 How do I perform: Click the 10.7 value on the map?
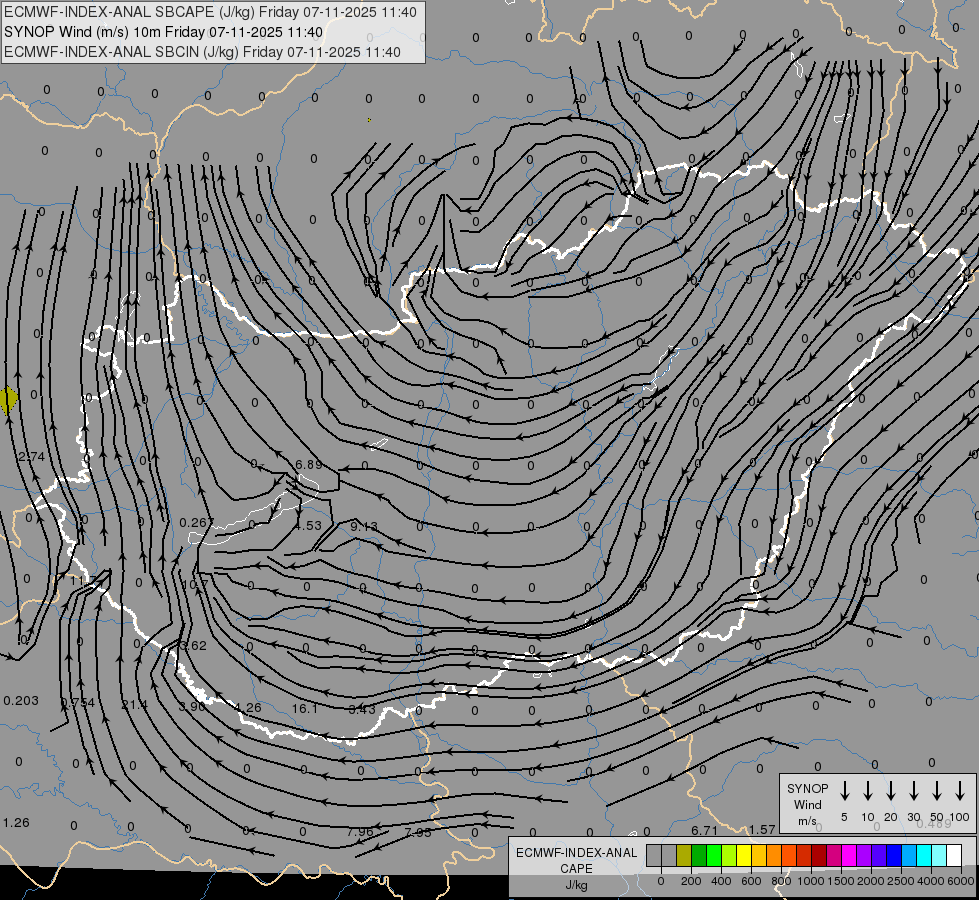195,585
